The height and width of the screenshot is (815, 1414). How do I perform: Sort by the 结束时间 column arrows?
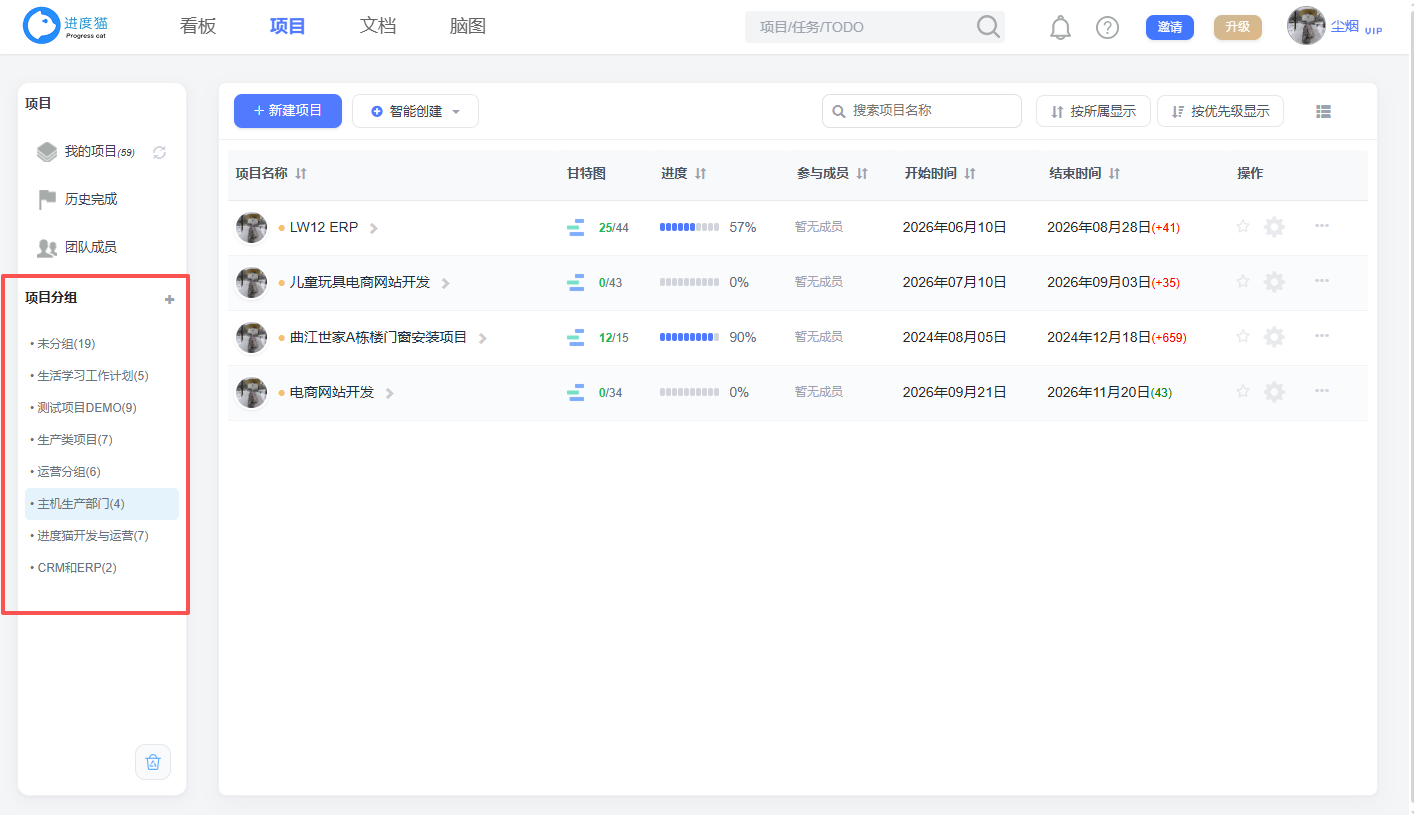coord(1114,174)
